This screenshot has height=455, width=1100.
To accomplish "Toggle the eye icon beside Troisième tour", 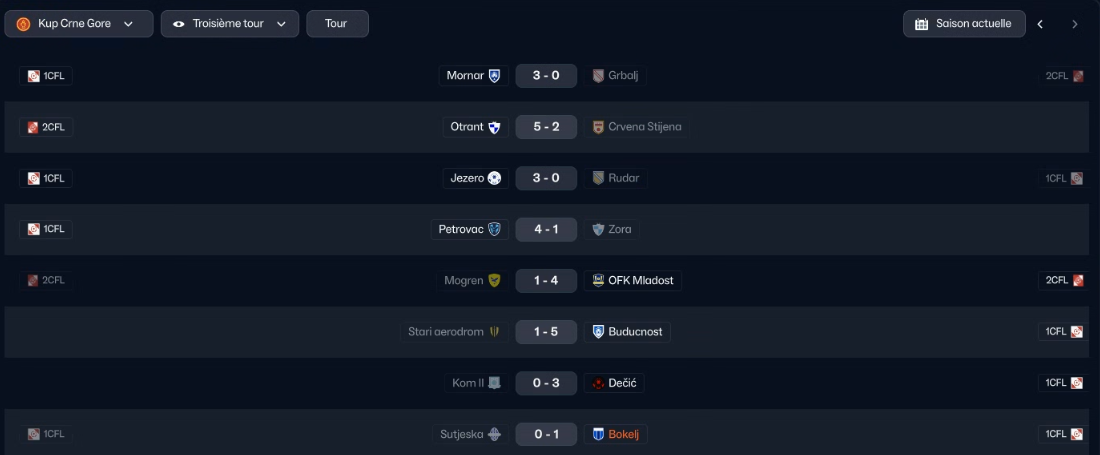I will point(179,24).
